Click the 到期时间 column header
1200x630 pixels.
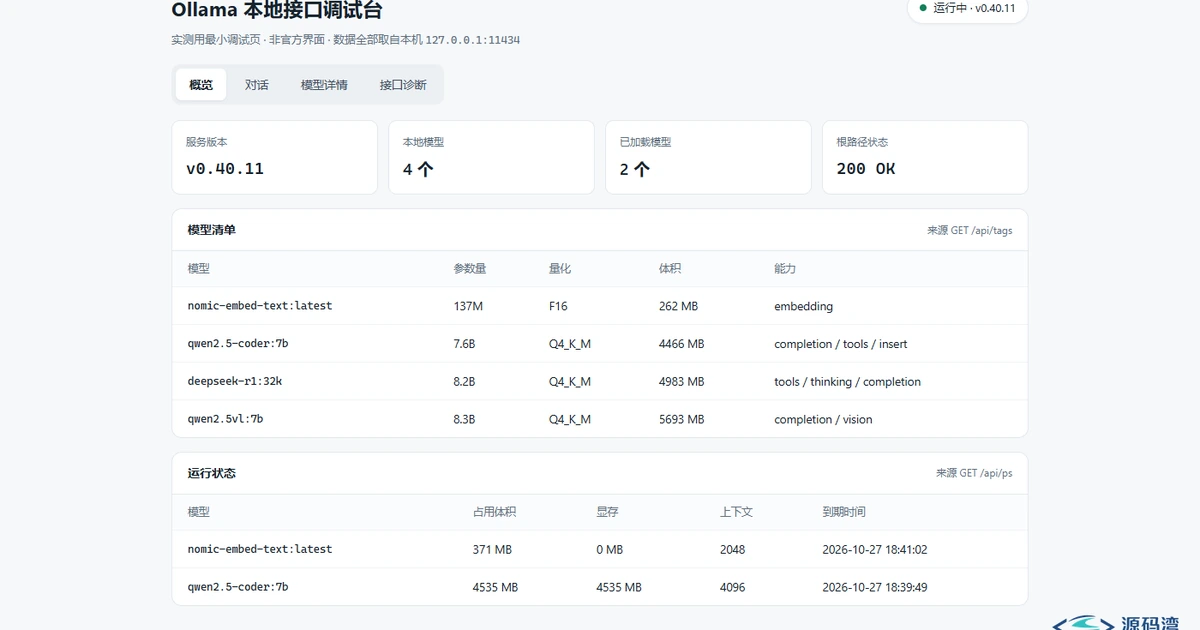844,512
